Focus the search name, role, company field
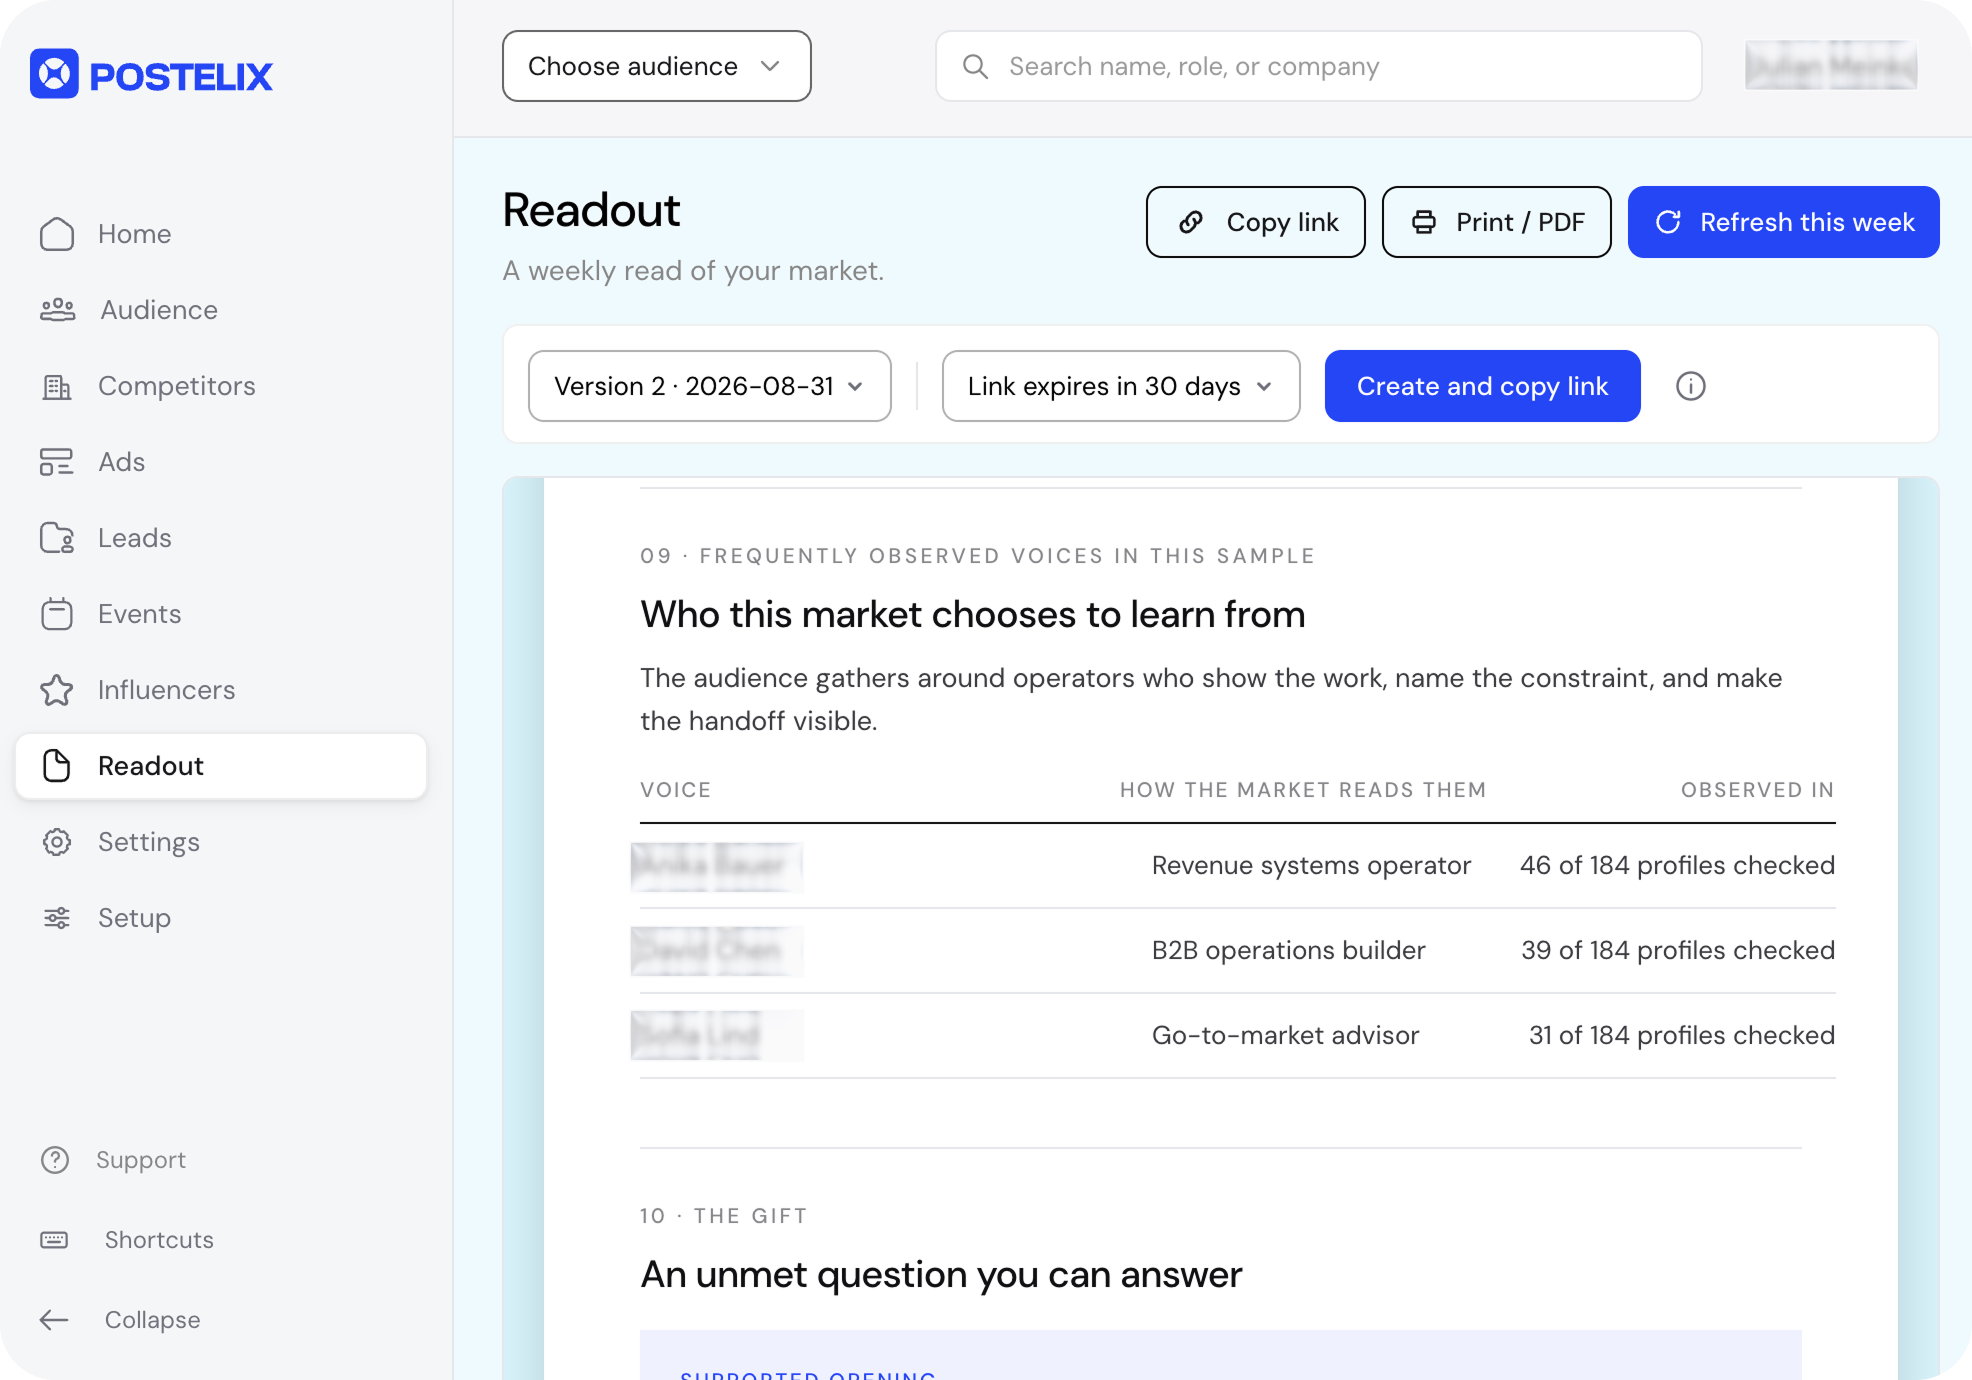Viewport: 1972px width, 1380px height. [1318, 66]
